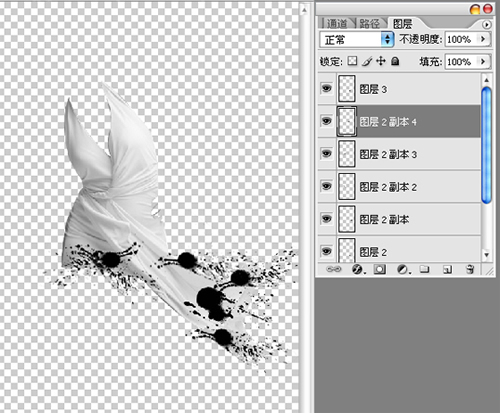Expand the 填充 fill arrow
Viewport: 500px width, 413px height.
[483, 61]
